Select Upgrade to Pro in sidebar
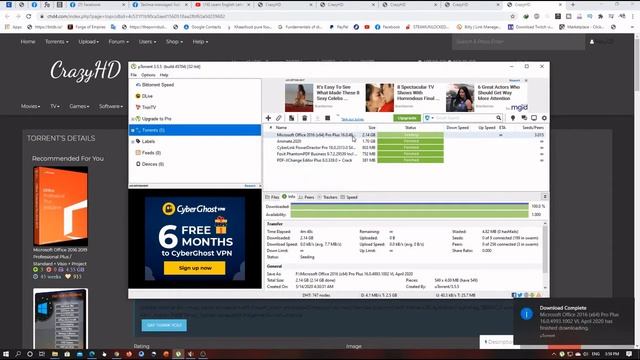The height and width of the screenshot is (360, 640). pos(156,119)
